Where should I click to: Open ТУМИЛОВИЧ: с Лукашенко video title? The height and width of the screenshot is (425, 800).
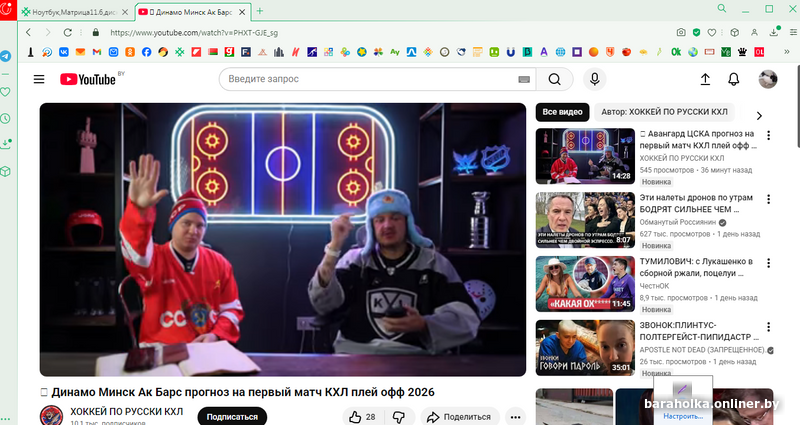pyautogui.click(x=696, y=267)
